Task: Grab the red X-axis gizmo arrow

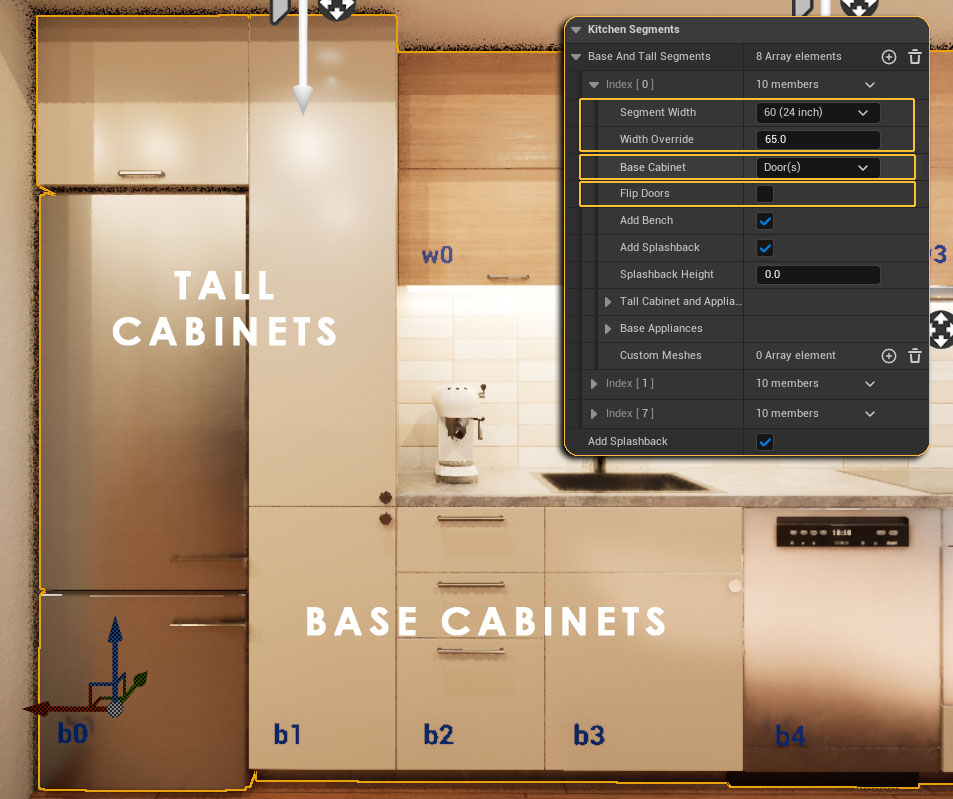Action: click(x=38, y=708)
